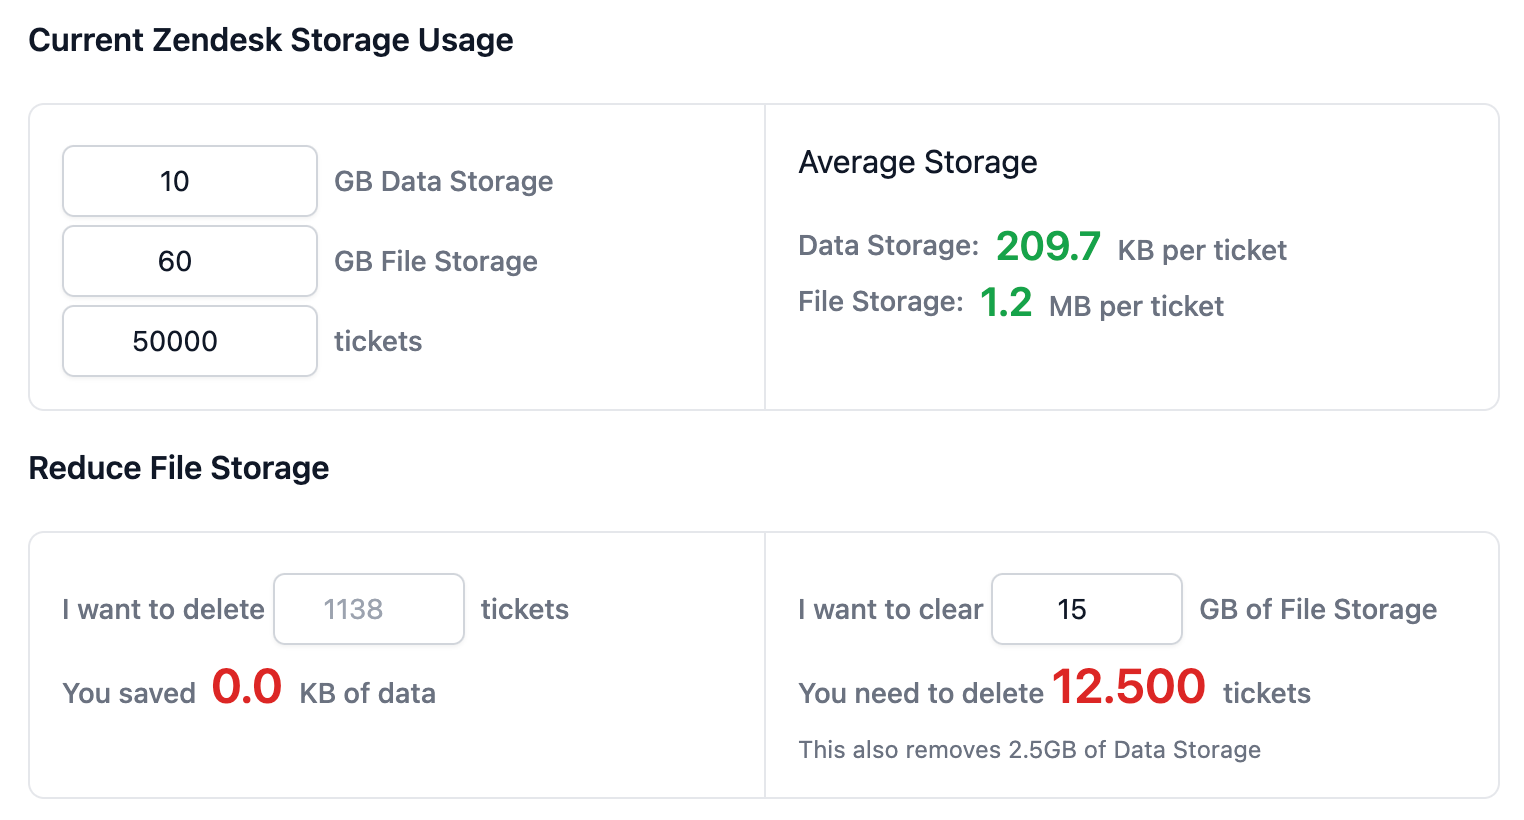Click the GB Data Storage input field

(190, 181)
